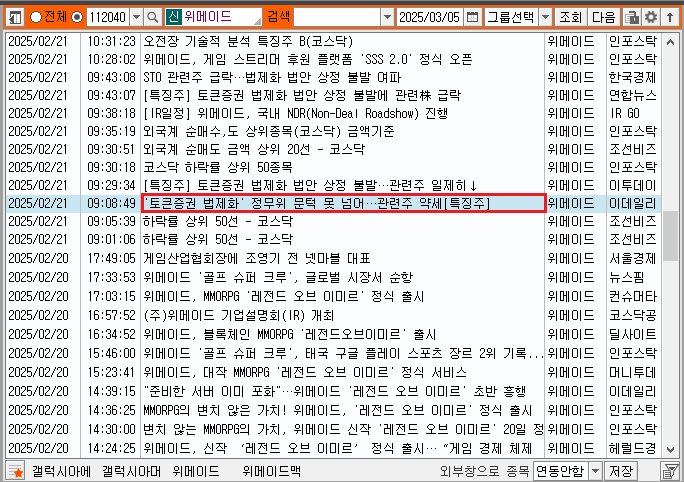Image resolution: width=684 pixels, height=482 pixels.
Task: Click the 조회 button
Action: click(x=570, y=17)
